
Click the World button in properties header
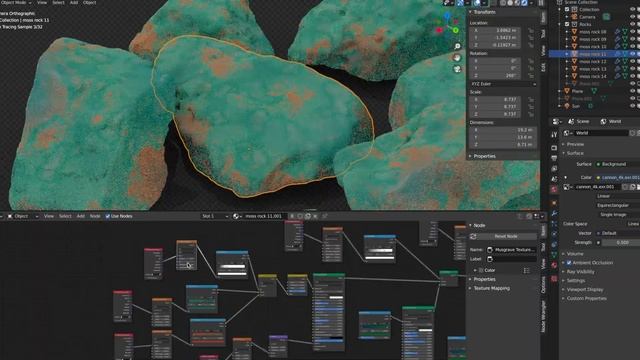(611, 122)
